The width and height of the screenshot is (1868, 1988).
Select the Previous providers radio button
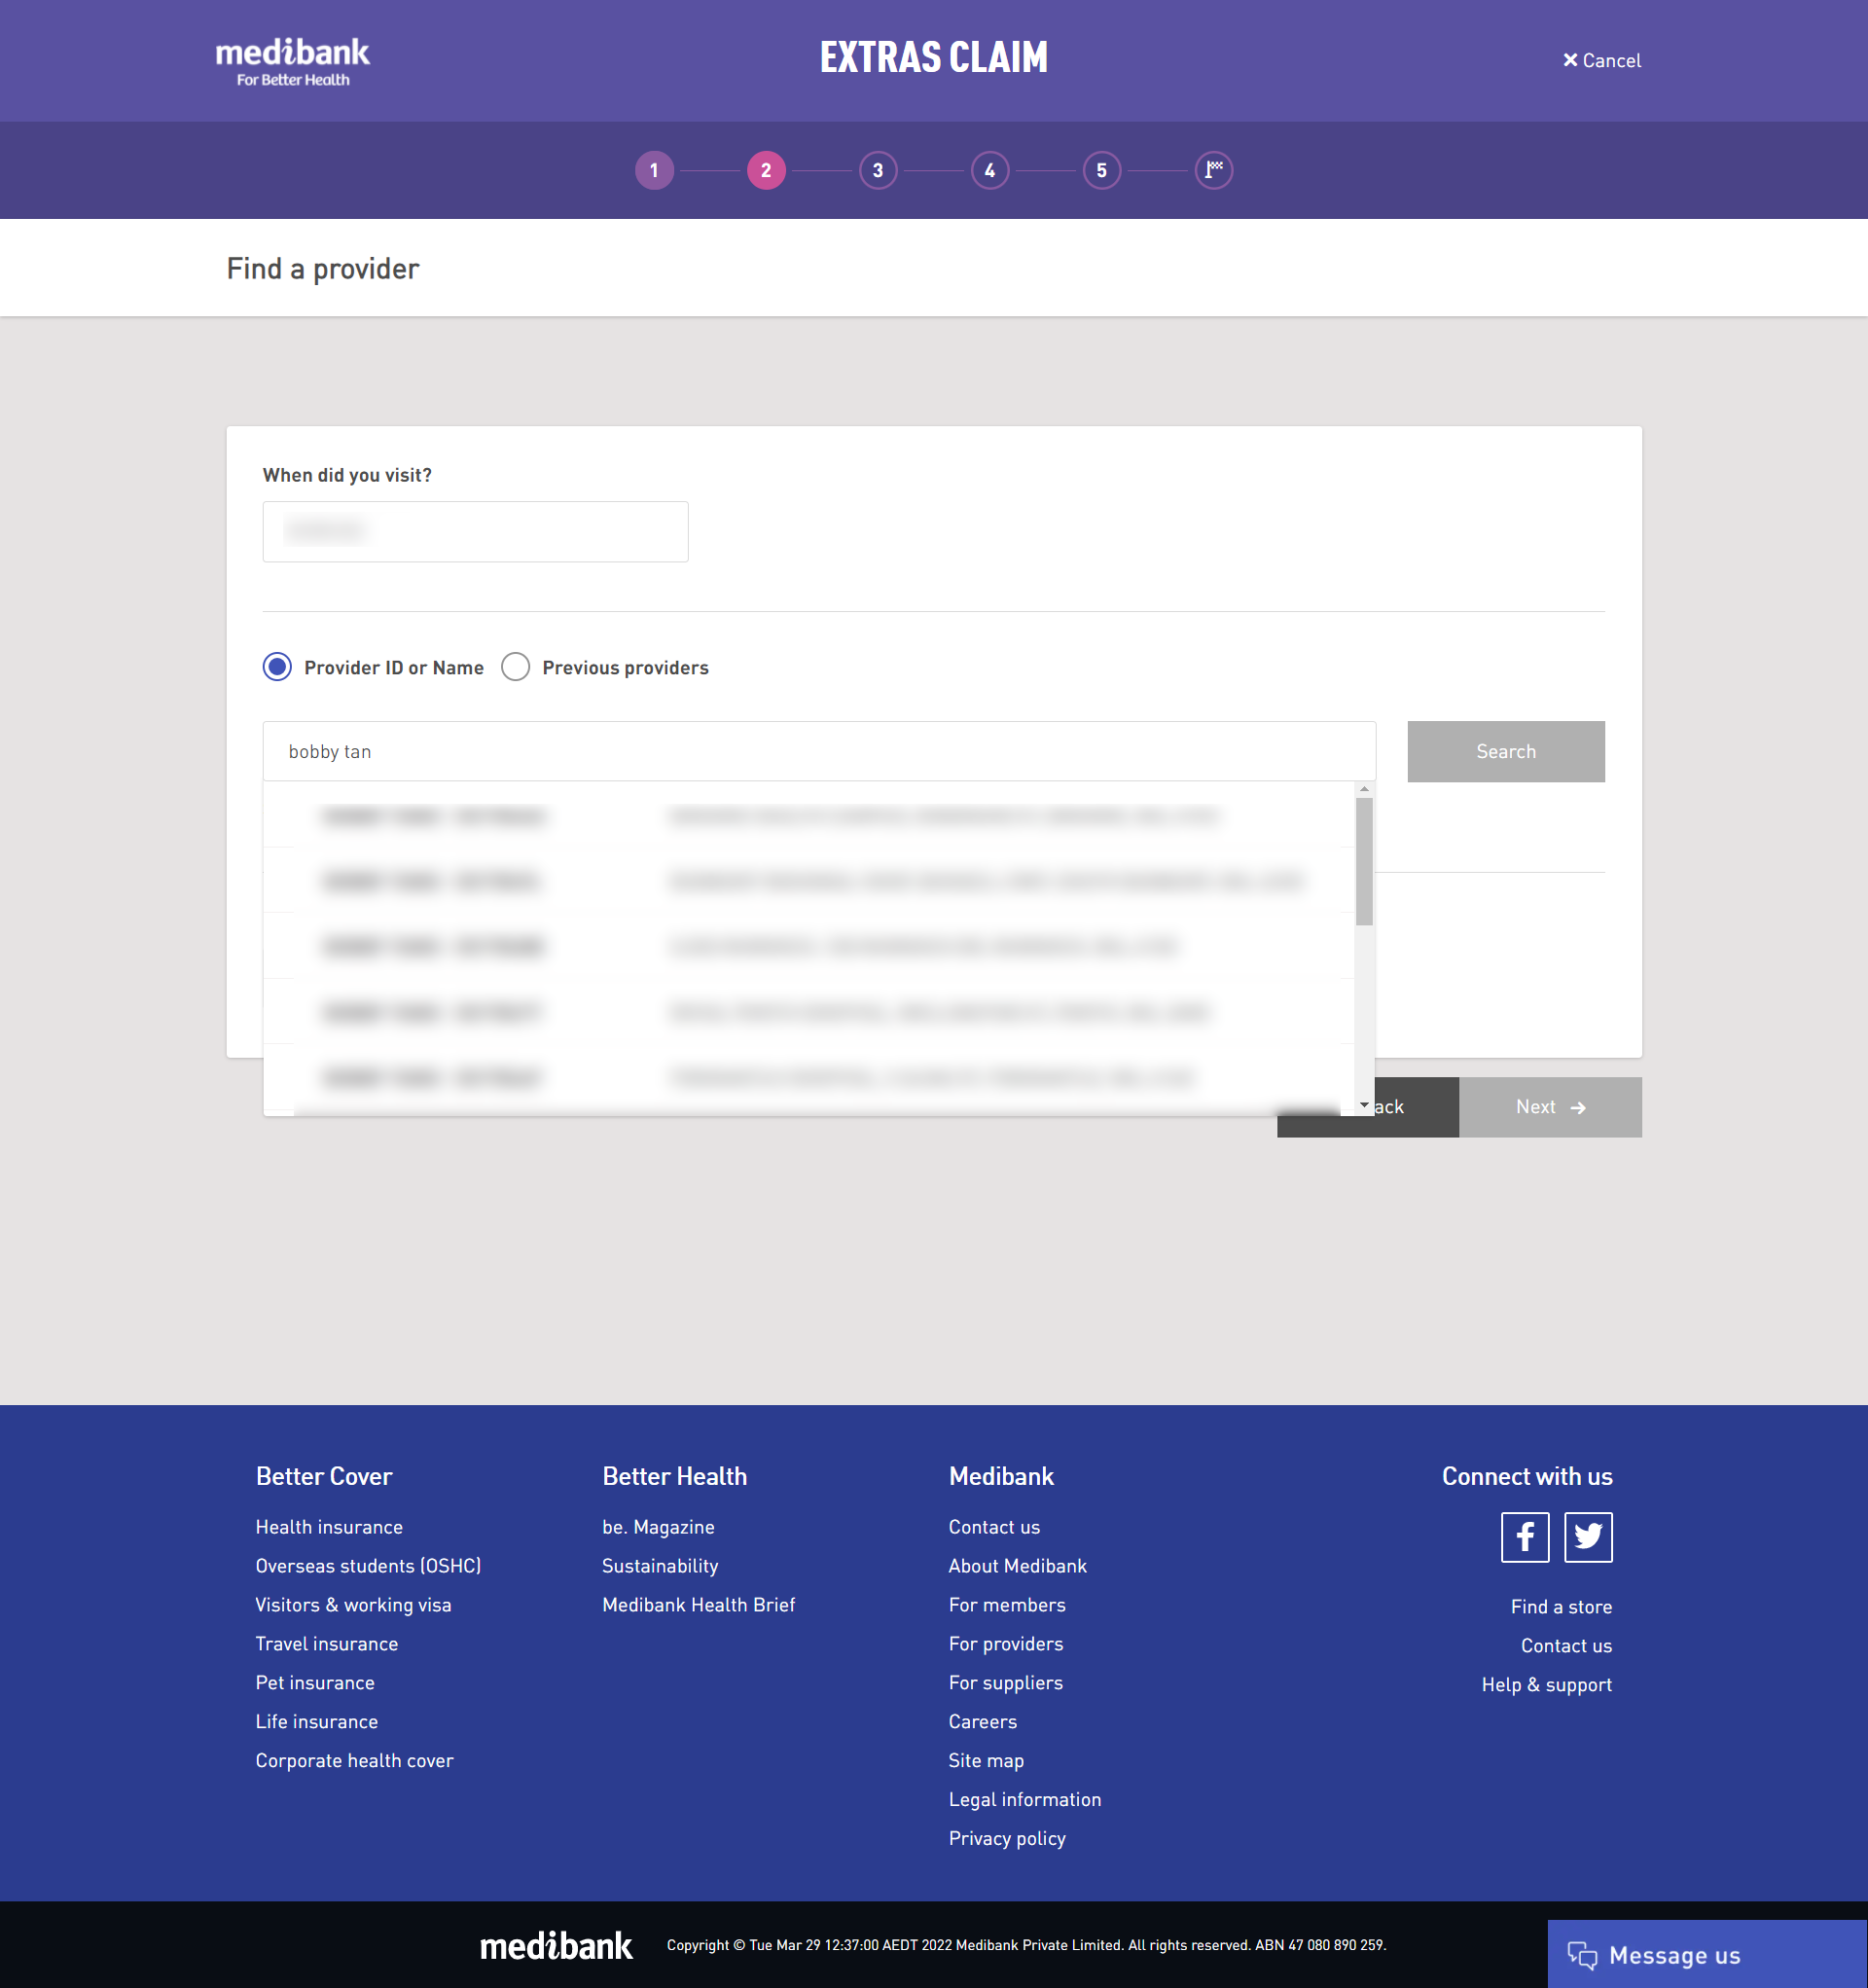click(515, 666)
